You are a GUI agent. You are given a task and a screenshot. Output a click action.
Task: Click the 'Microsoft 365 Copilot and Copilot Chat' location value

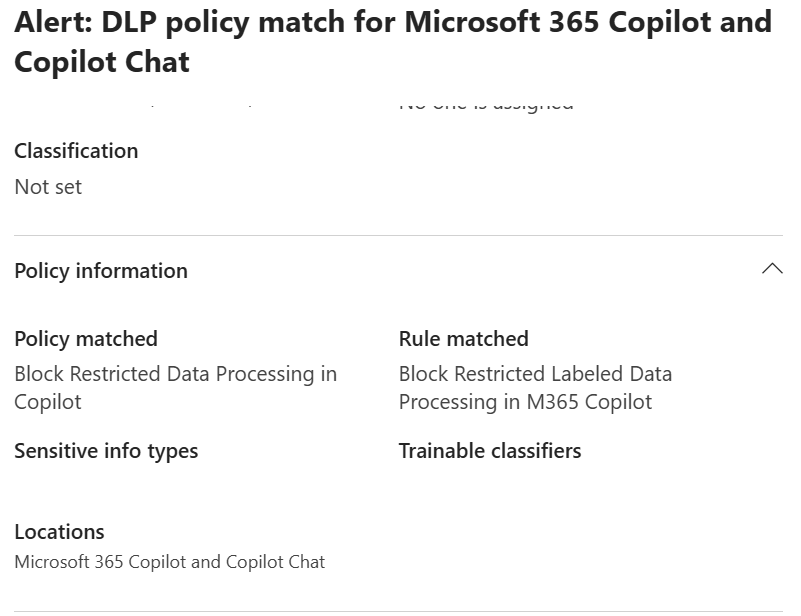[x=170, y=562]
